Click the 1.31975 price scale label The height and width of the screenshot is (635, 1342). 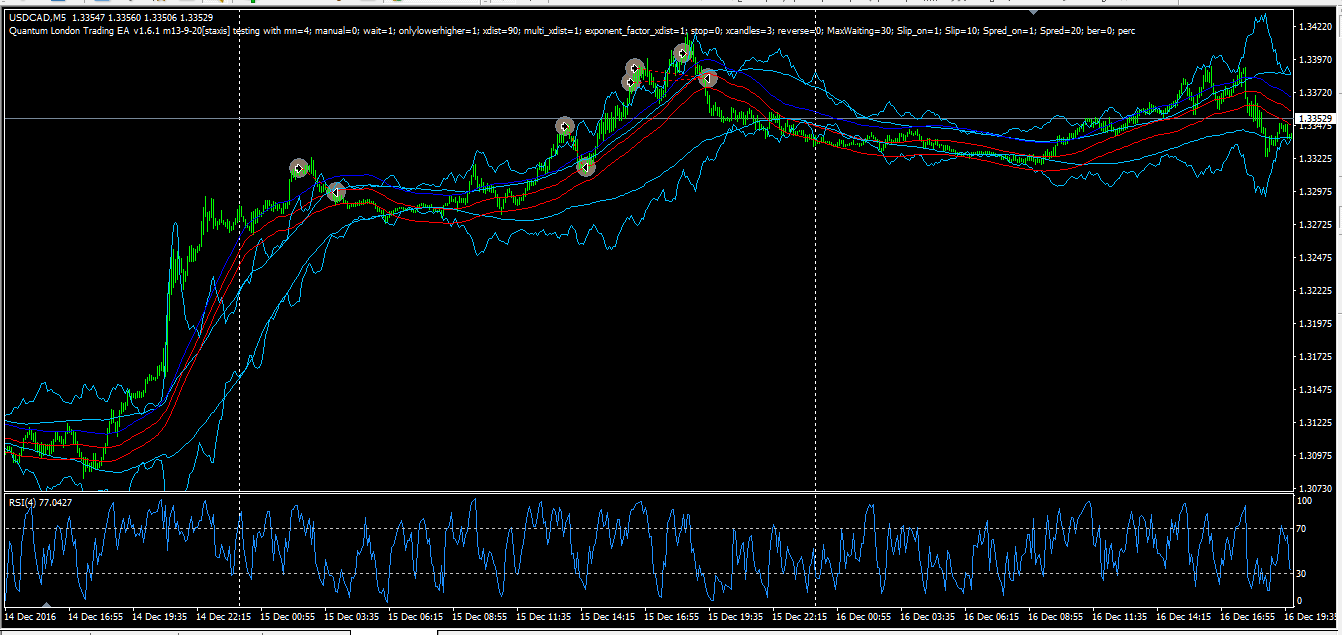tap(1314, 324)
